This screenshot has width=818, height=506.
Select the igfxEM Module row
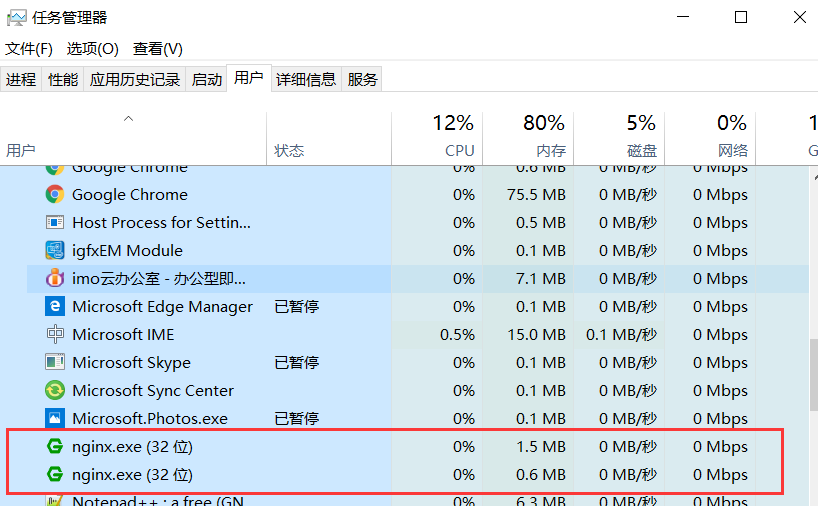(404, 250)
